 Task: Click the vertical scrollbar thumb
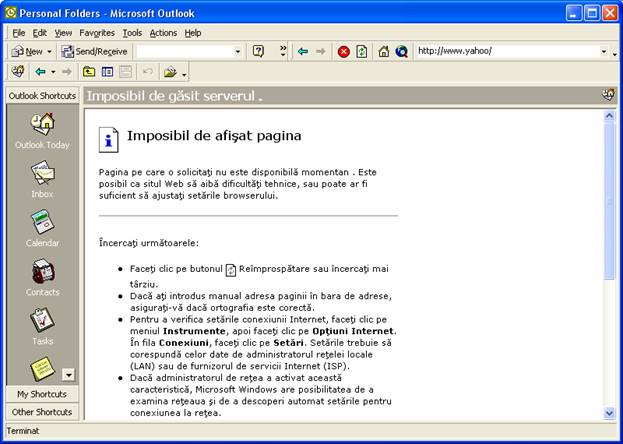coord(609,201)
